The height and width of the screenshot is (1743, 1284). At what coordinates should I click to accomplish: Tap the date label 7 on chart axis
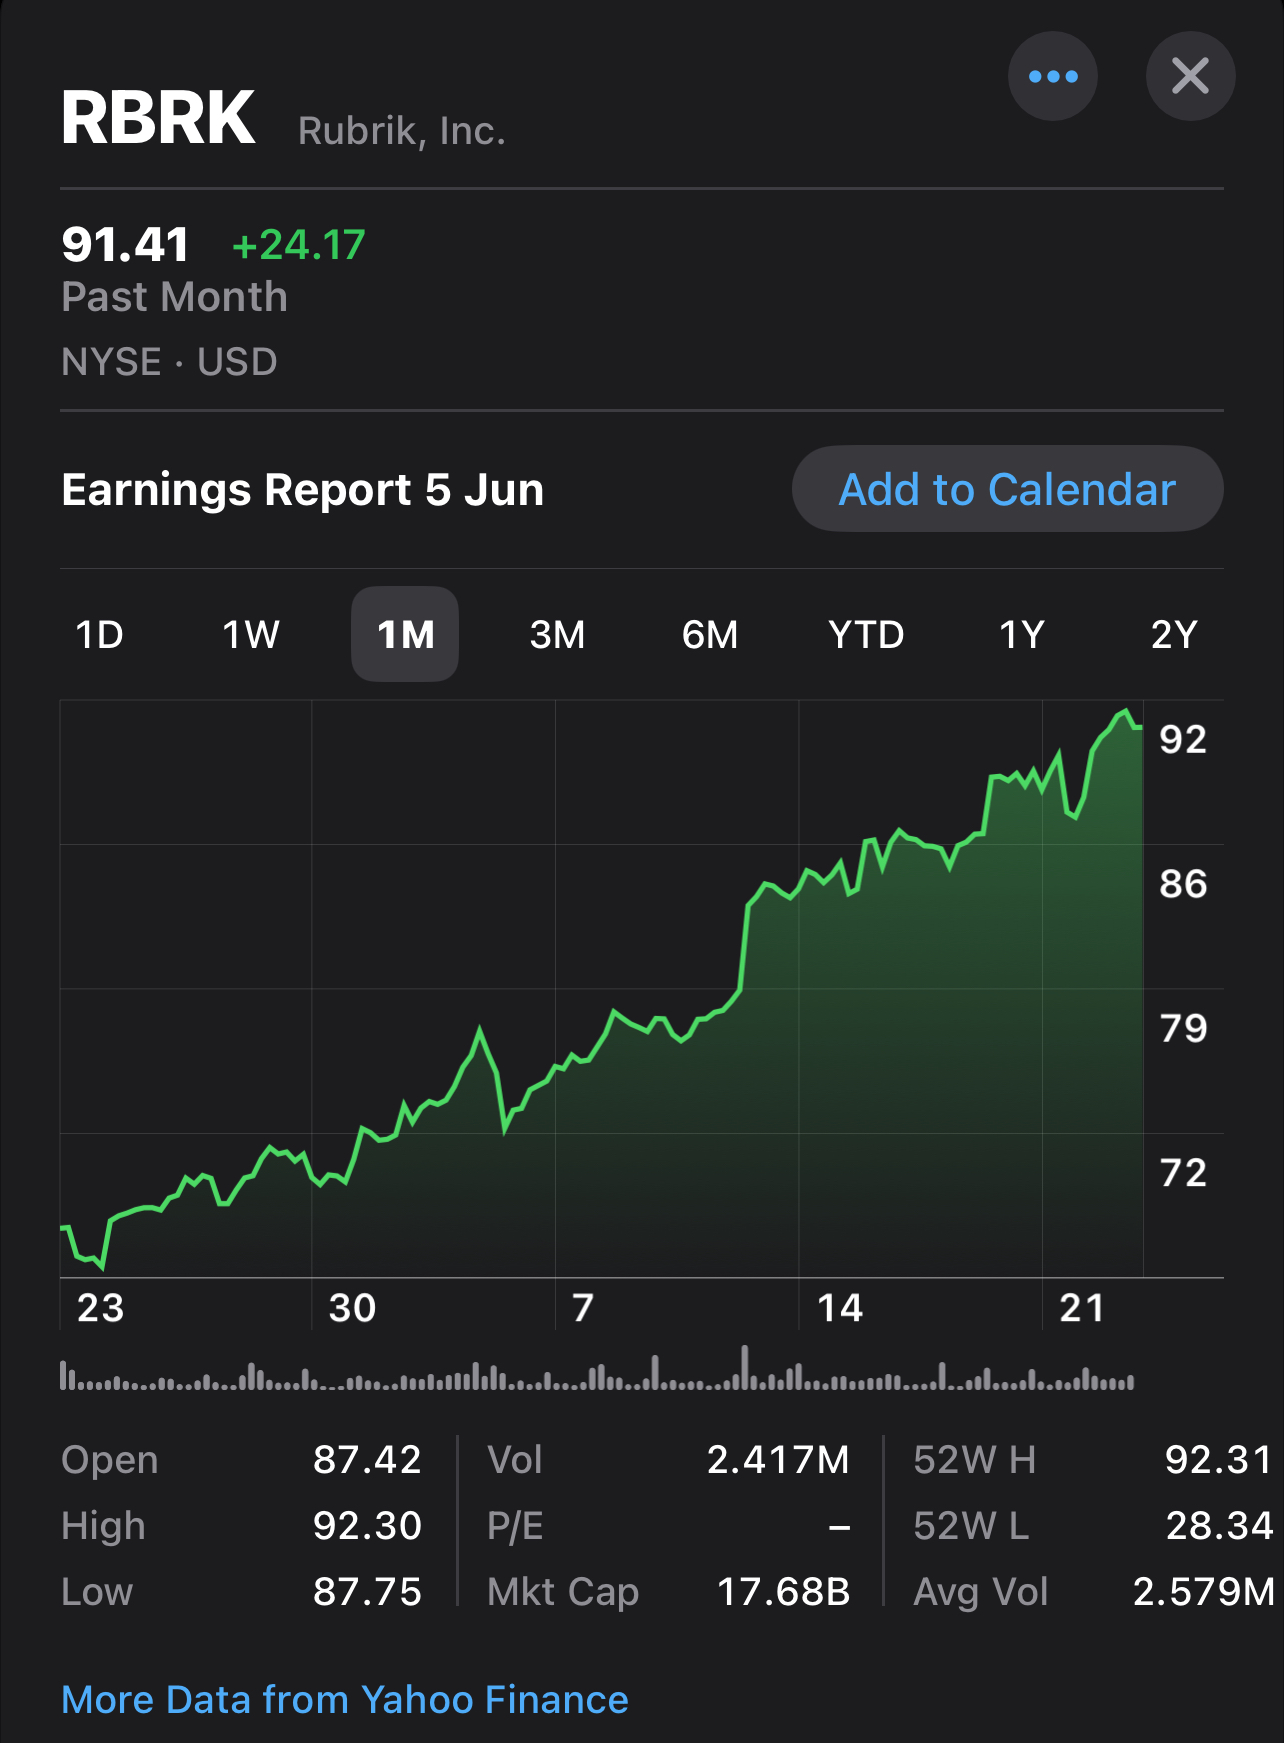coord(583,1307)
